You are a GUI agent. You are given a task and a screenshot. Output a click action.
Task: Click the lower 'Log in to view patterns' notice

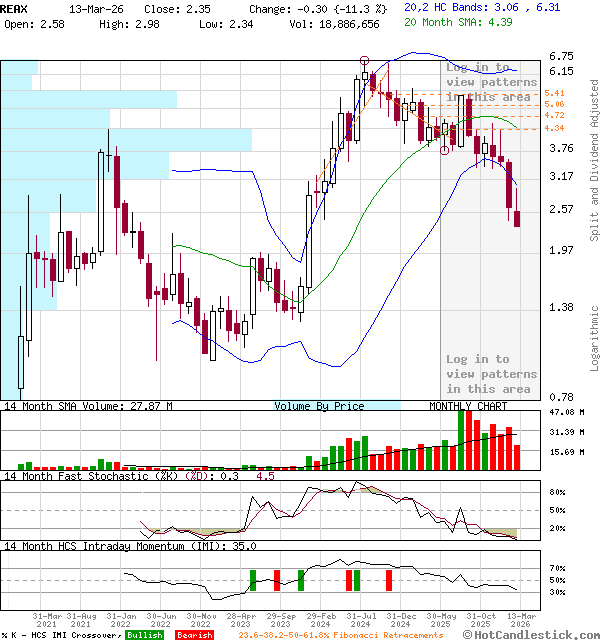(x=491, y=373)
